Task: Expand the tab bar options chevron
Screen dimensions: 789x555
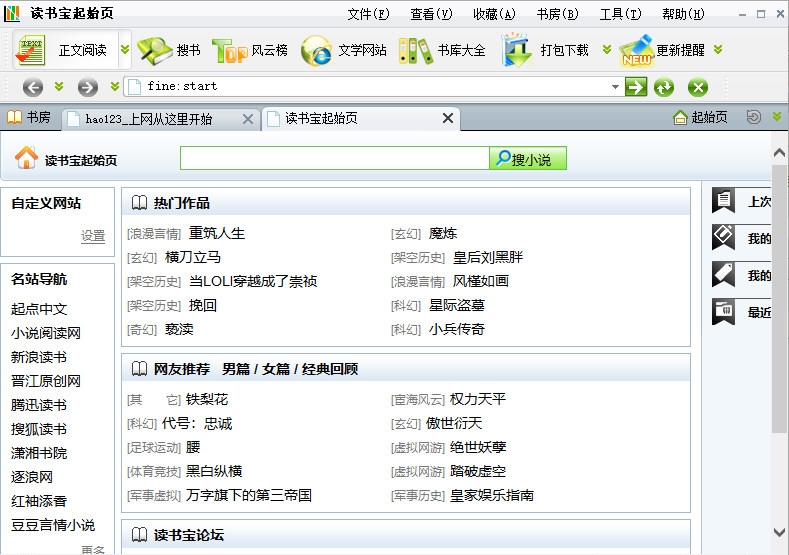Action: [777, 117]
